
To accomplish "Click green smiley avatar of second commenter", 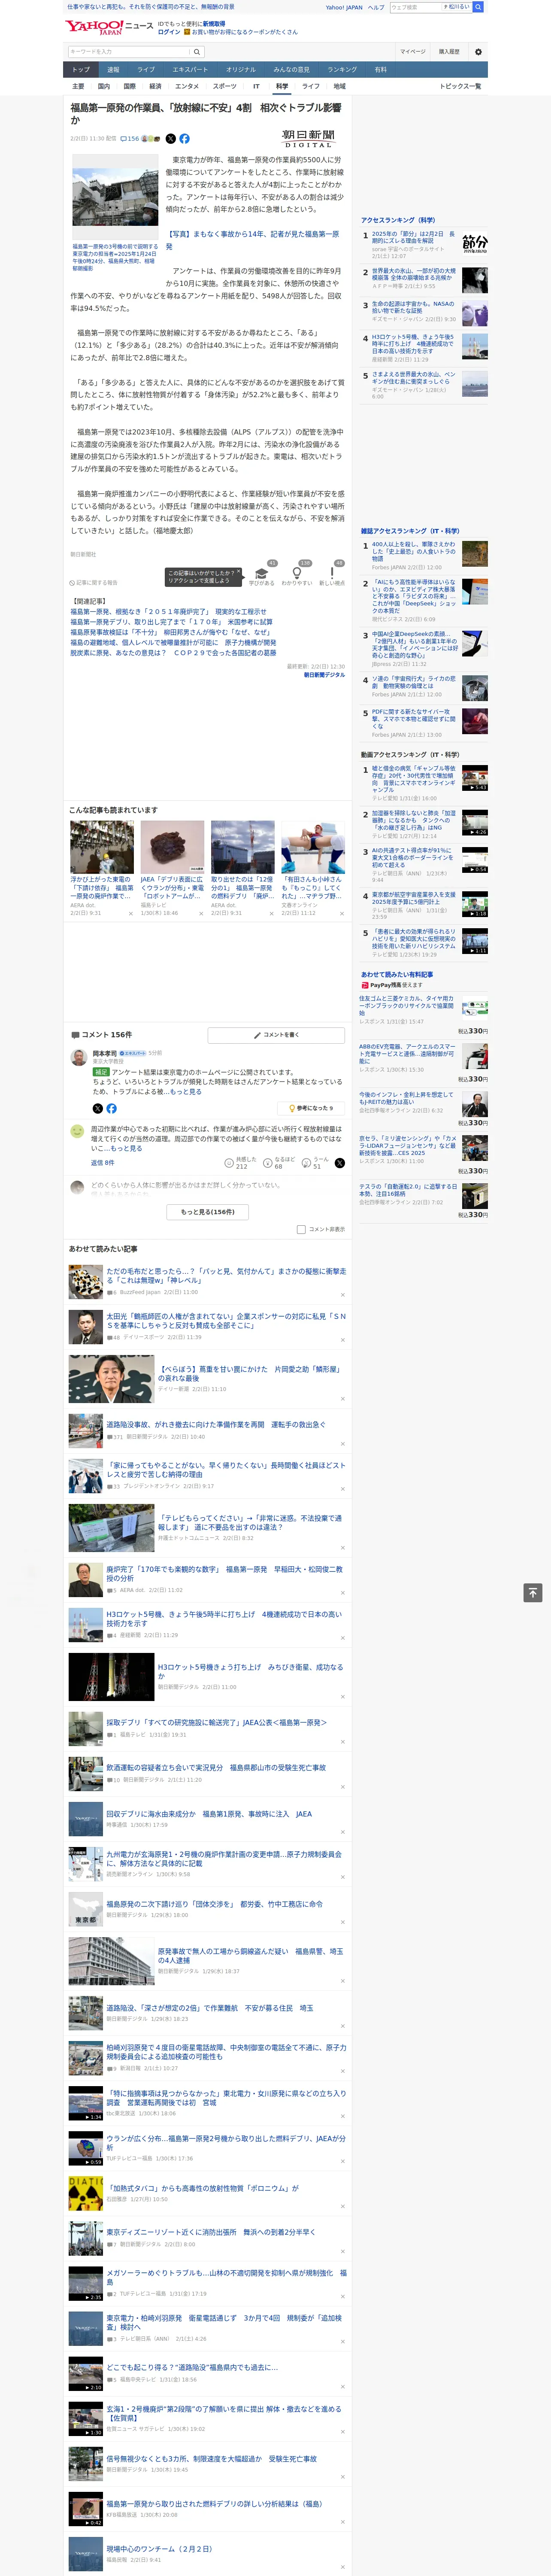I will pyautogui.click(x=77, y=1131).
